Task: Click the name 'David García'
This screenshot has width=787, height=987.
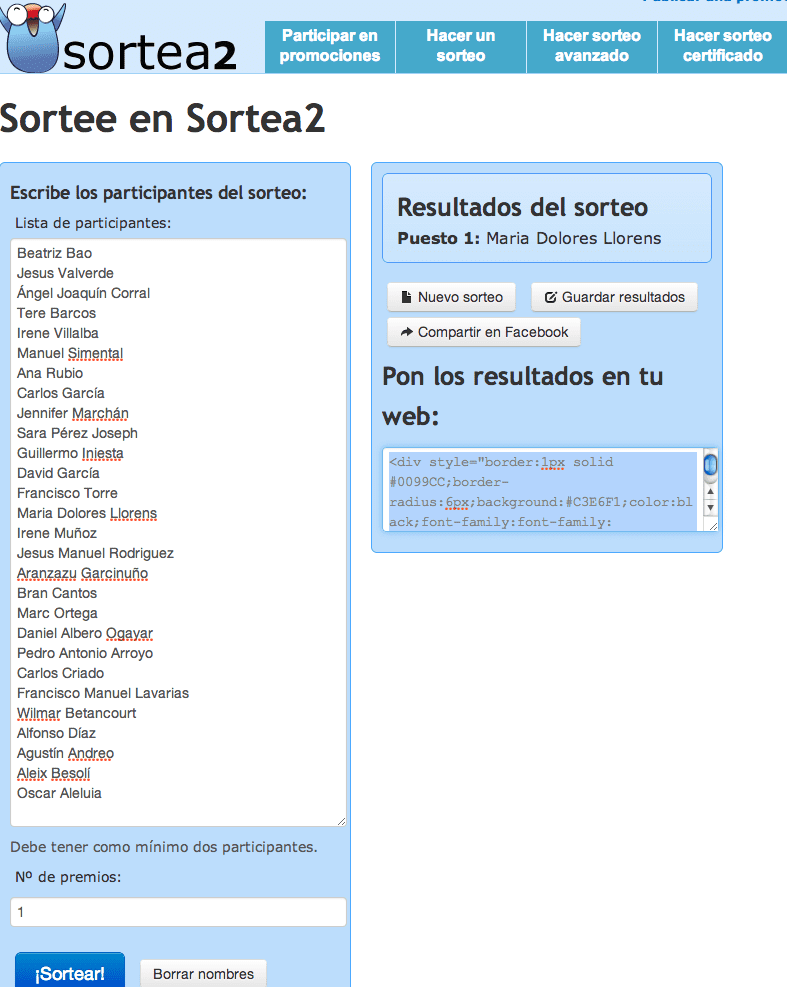Action: pos(59,473)
